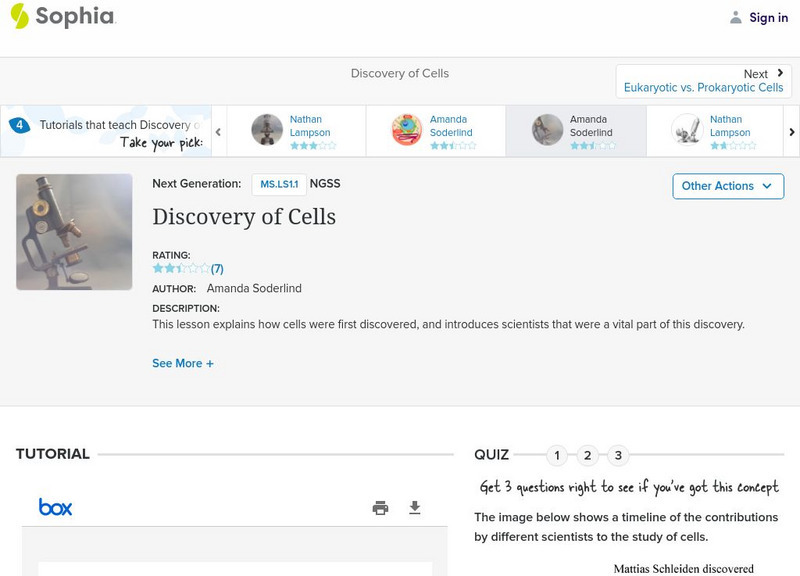Expand description with See More

coord(183,364)
